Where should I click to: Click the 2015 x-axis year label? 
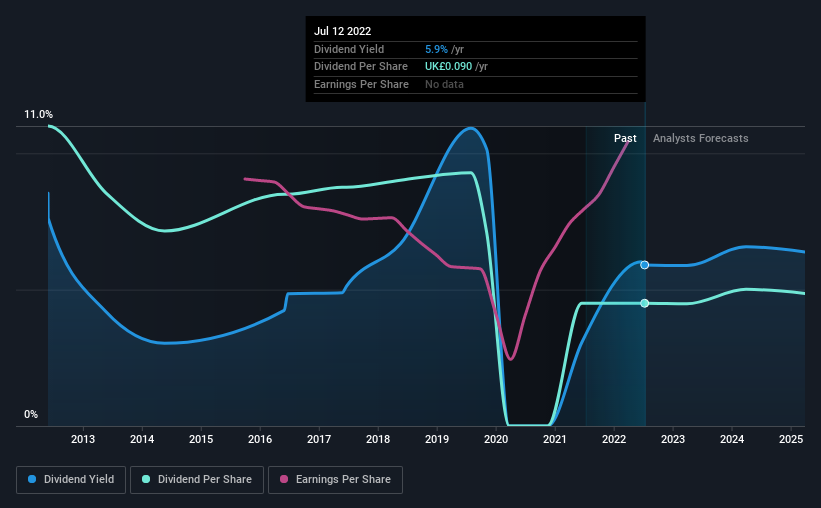(x=201, y=439)
